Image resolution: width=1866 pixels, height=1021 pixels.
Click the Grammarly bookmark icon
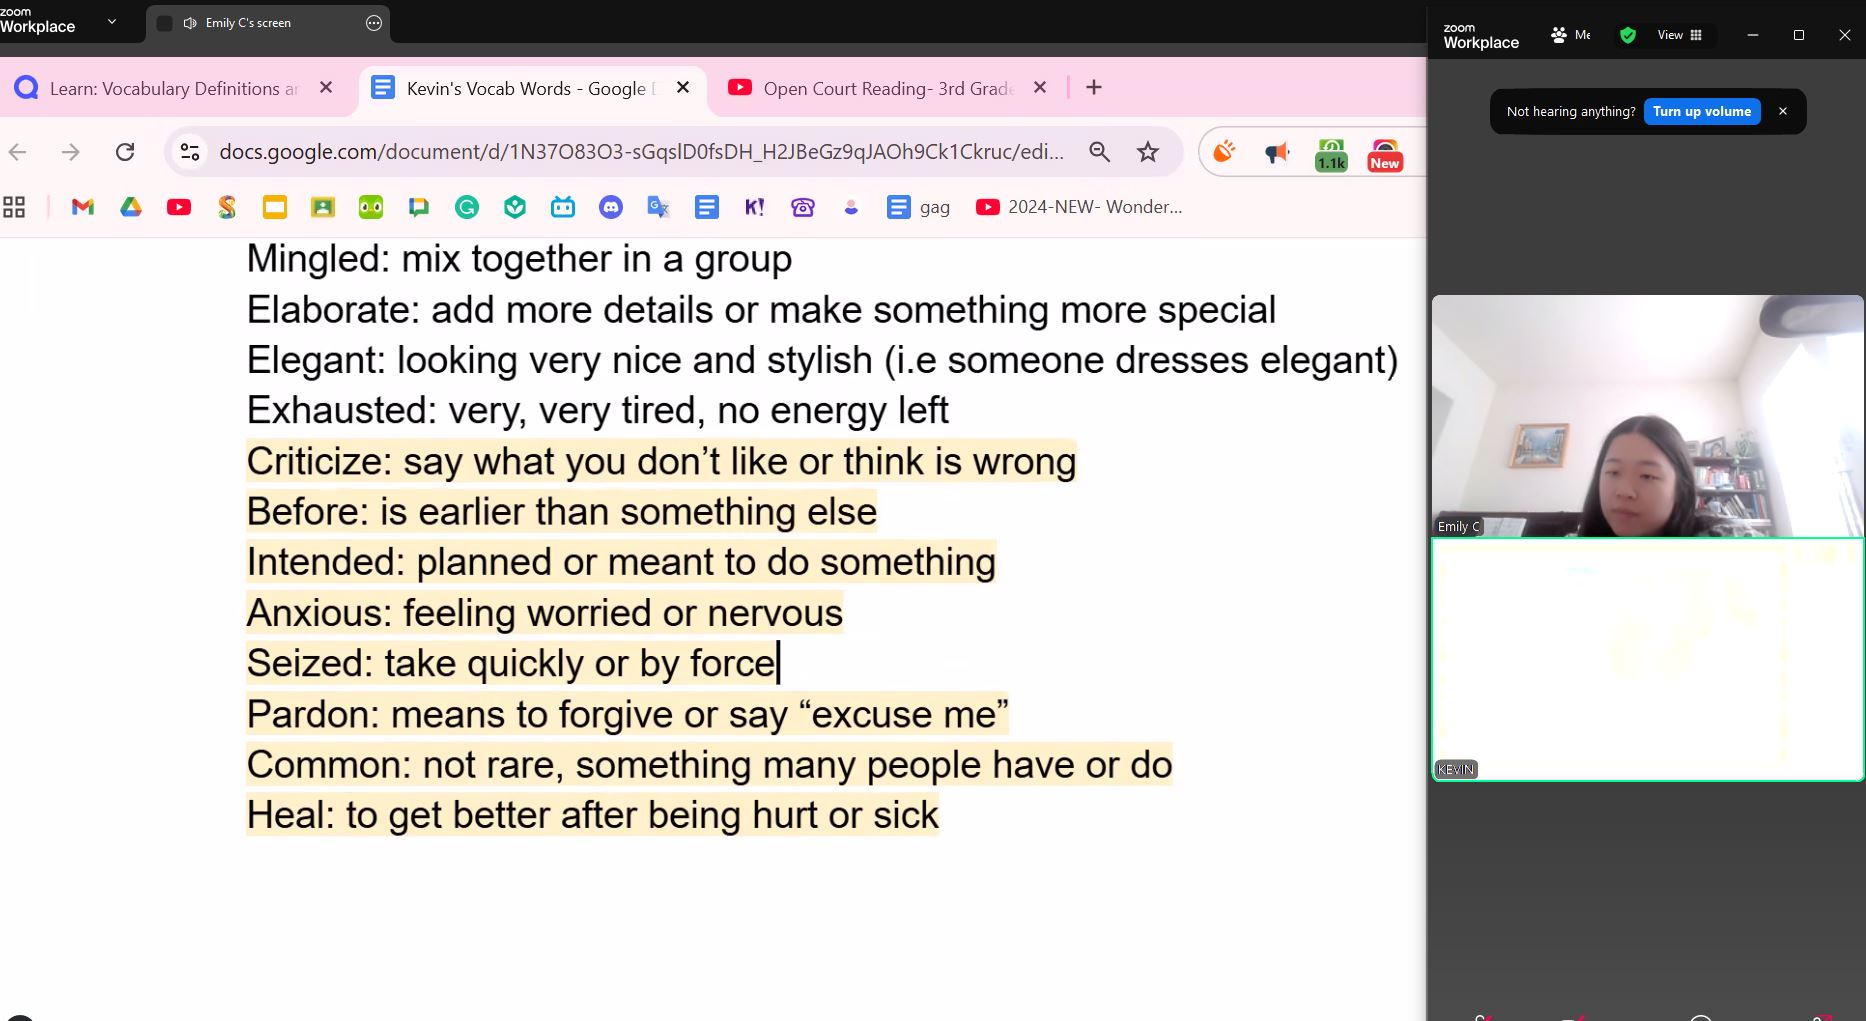click(467, 207)
